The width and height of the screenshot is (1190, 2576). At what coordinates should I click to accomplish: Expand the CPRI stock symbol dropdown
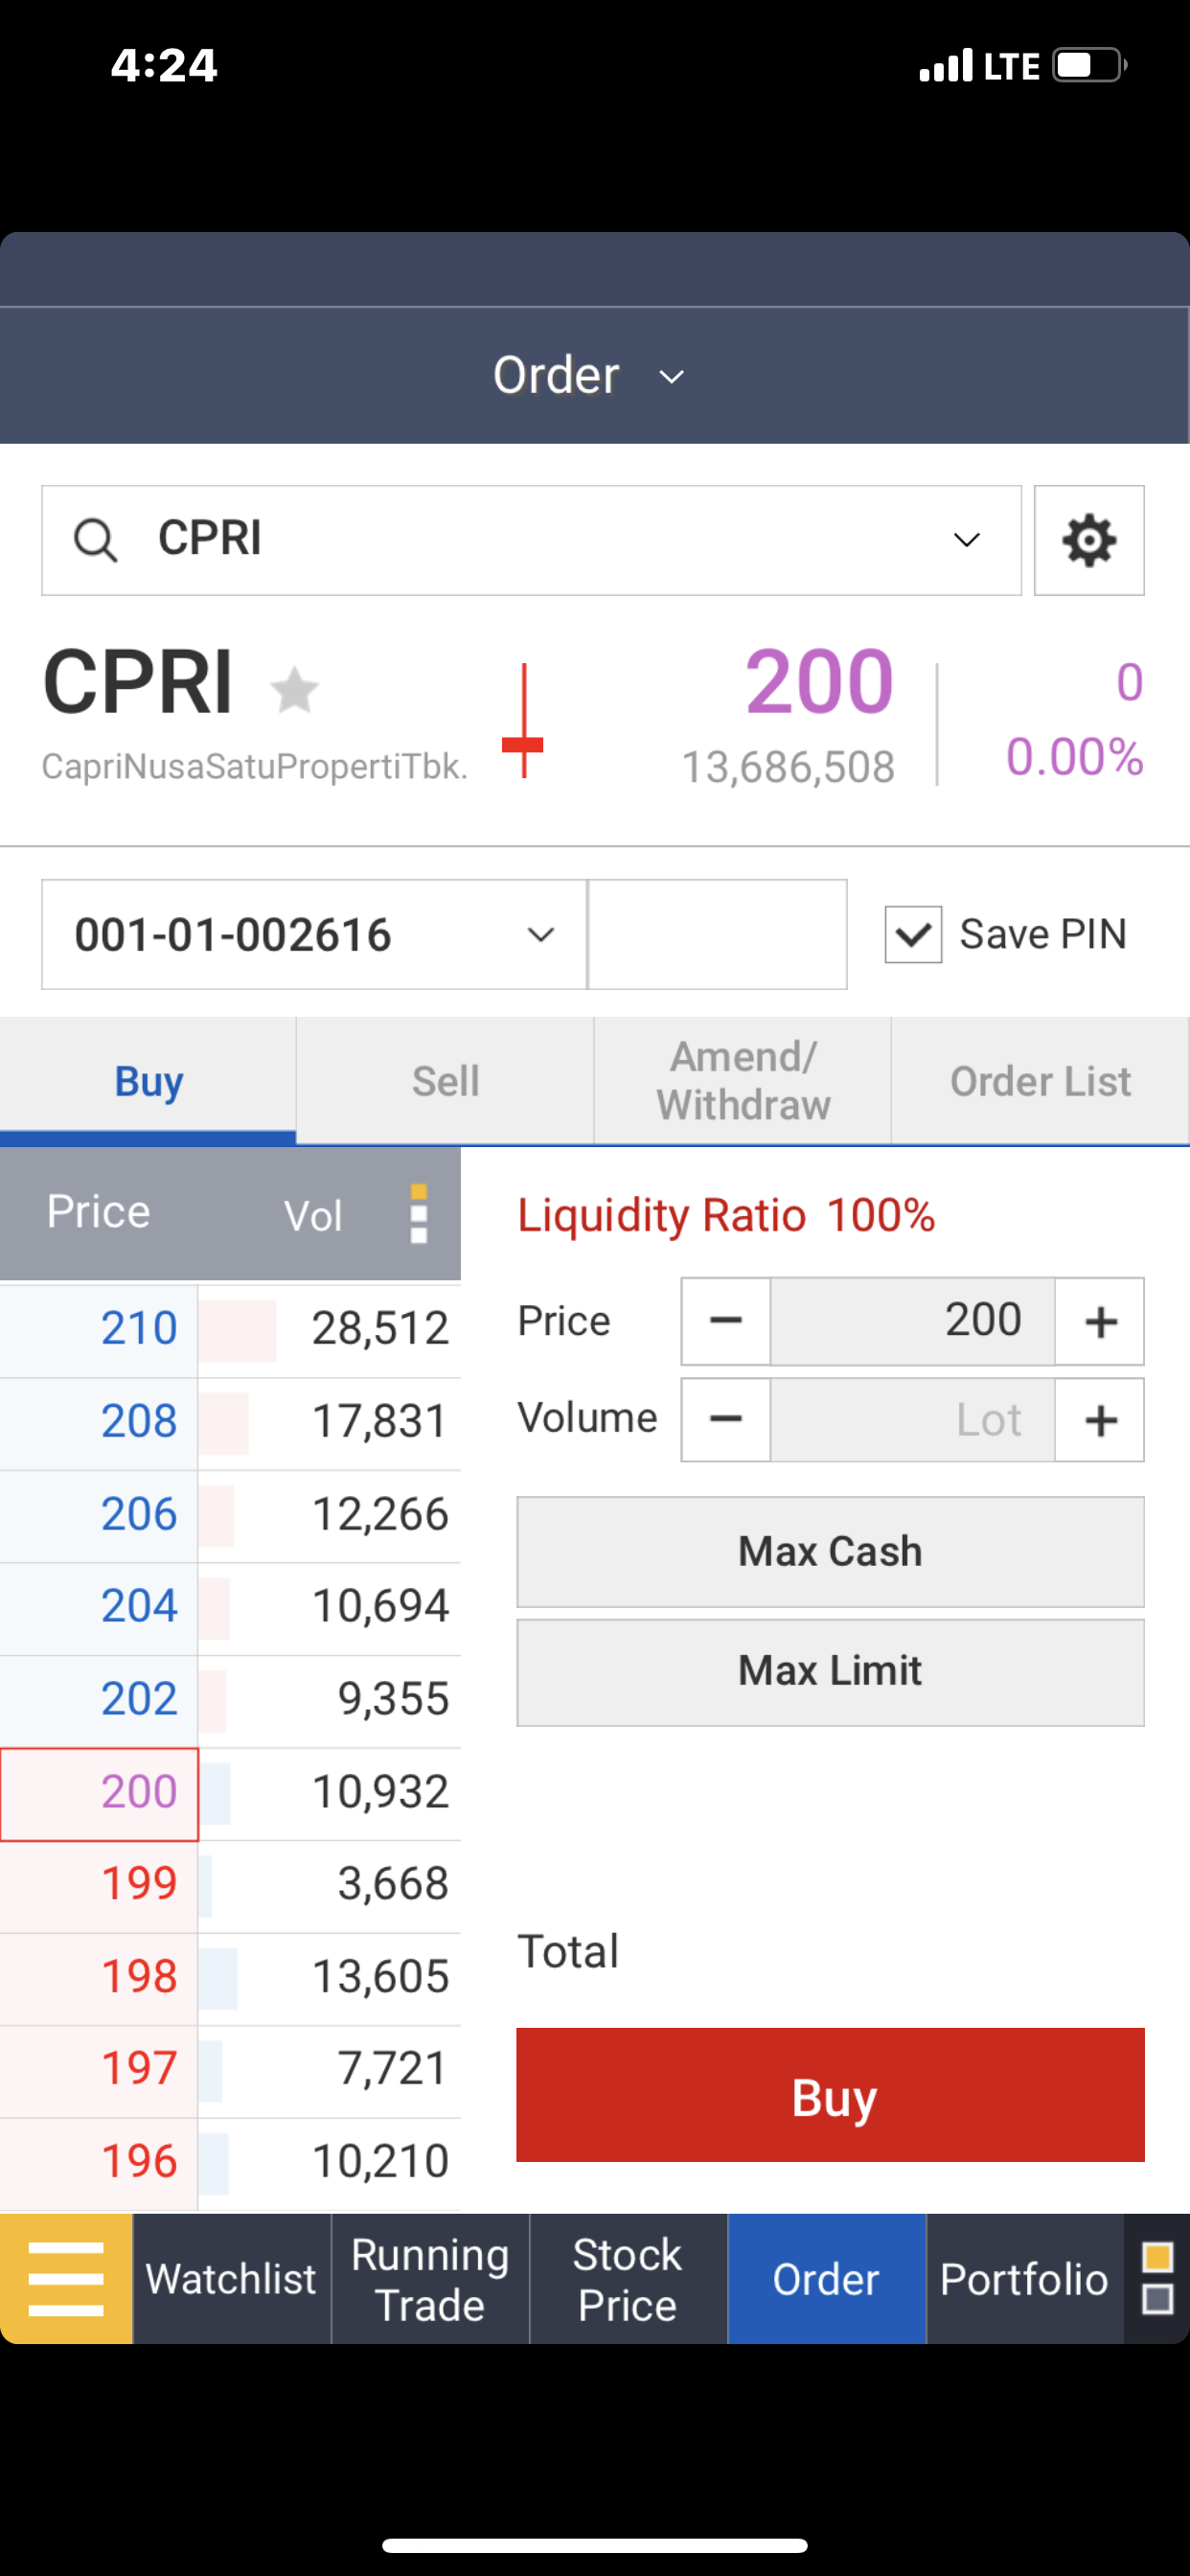coord(966,541)
